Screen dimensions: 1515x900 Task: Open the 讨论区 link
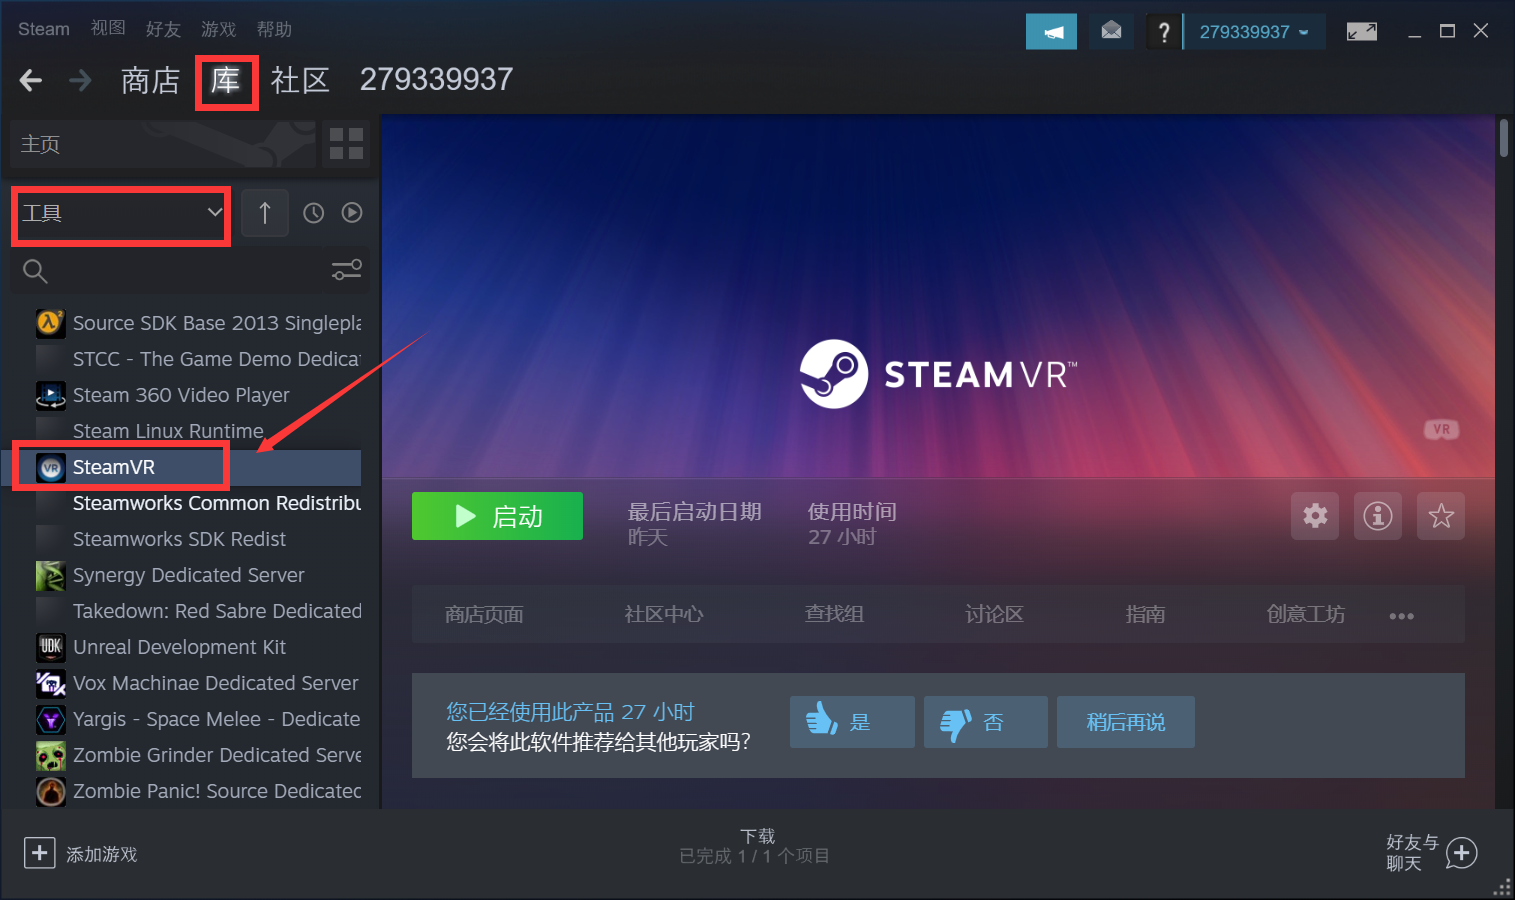pos(994,614)
